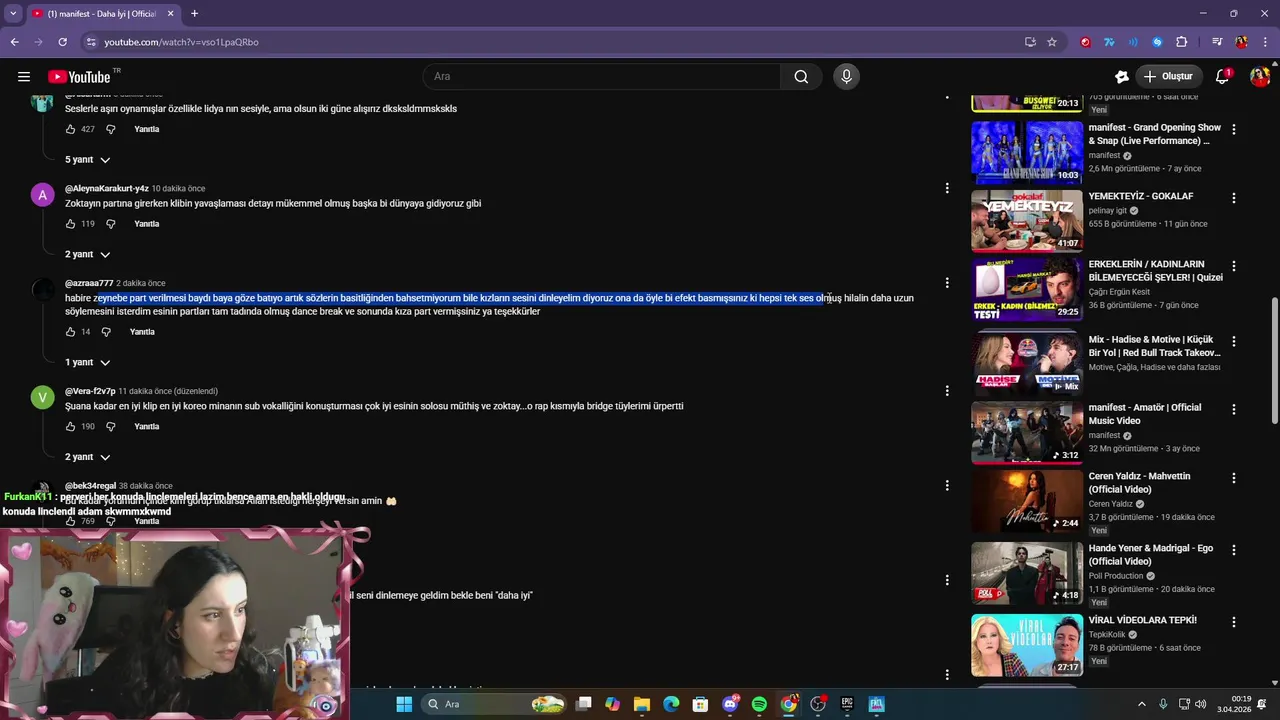Open Epic Games from the taskbar
The image size is (1280, 720).
847,704
